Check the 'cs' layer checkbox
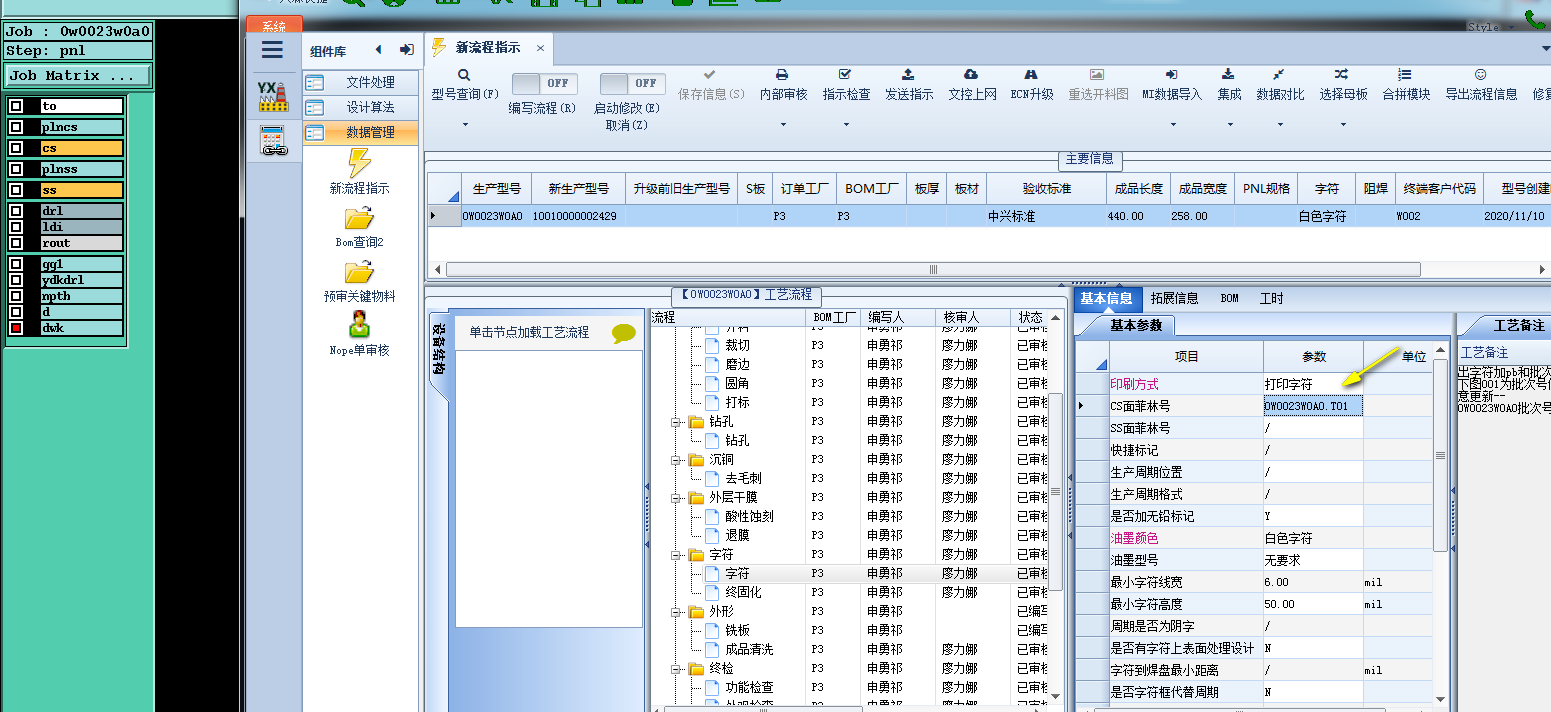1551x712 pixels. point(16,148)
